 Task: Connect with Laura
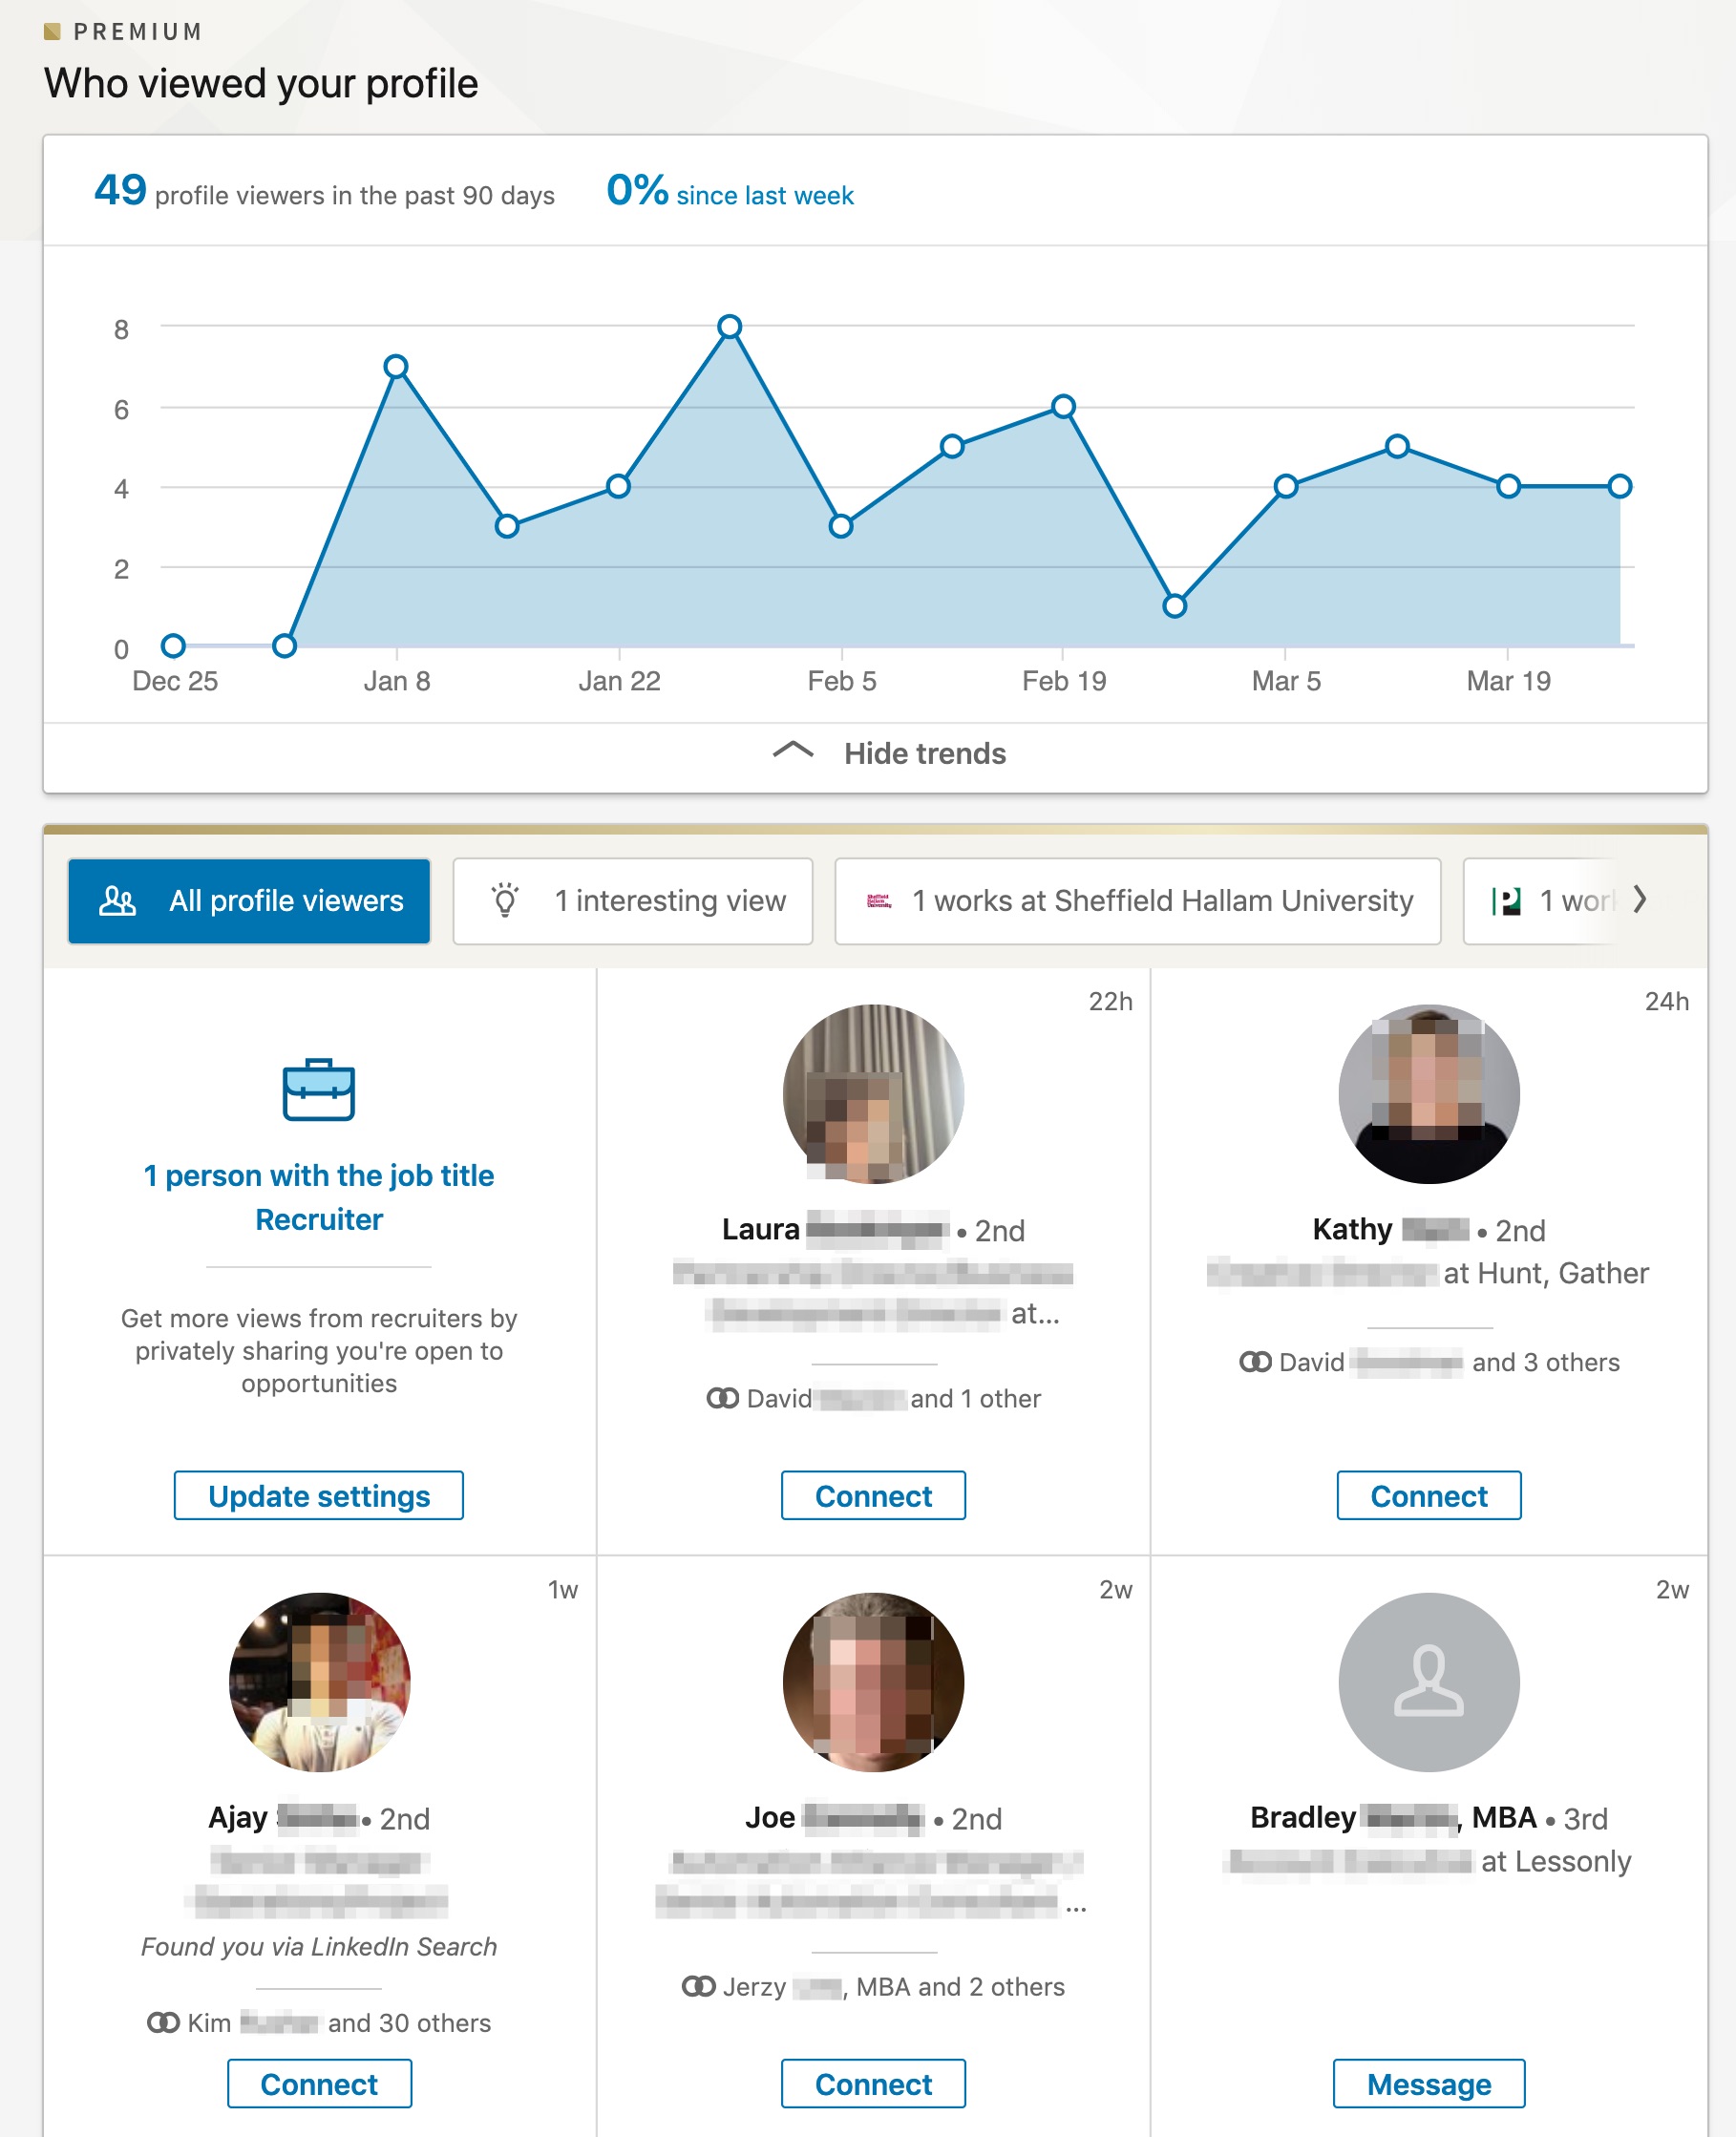click(x=873, y=1495)
